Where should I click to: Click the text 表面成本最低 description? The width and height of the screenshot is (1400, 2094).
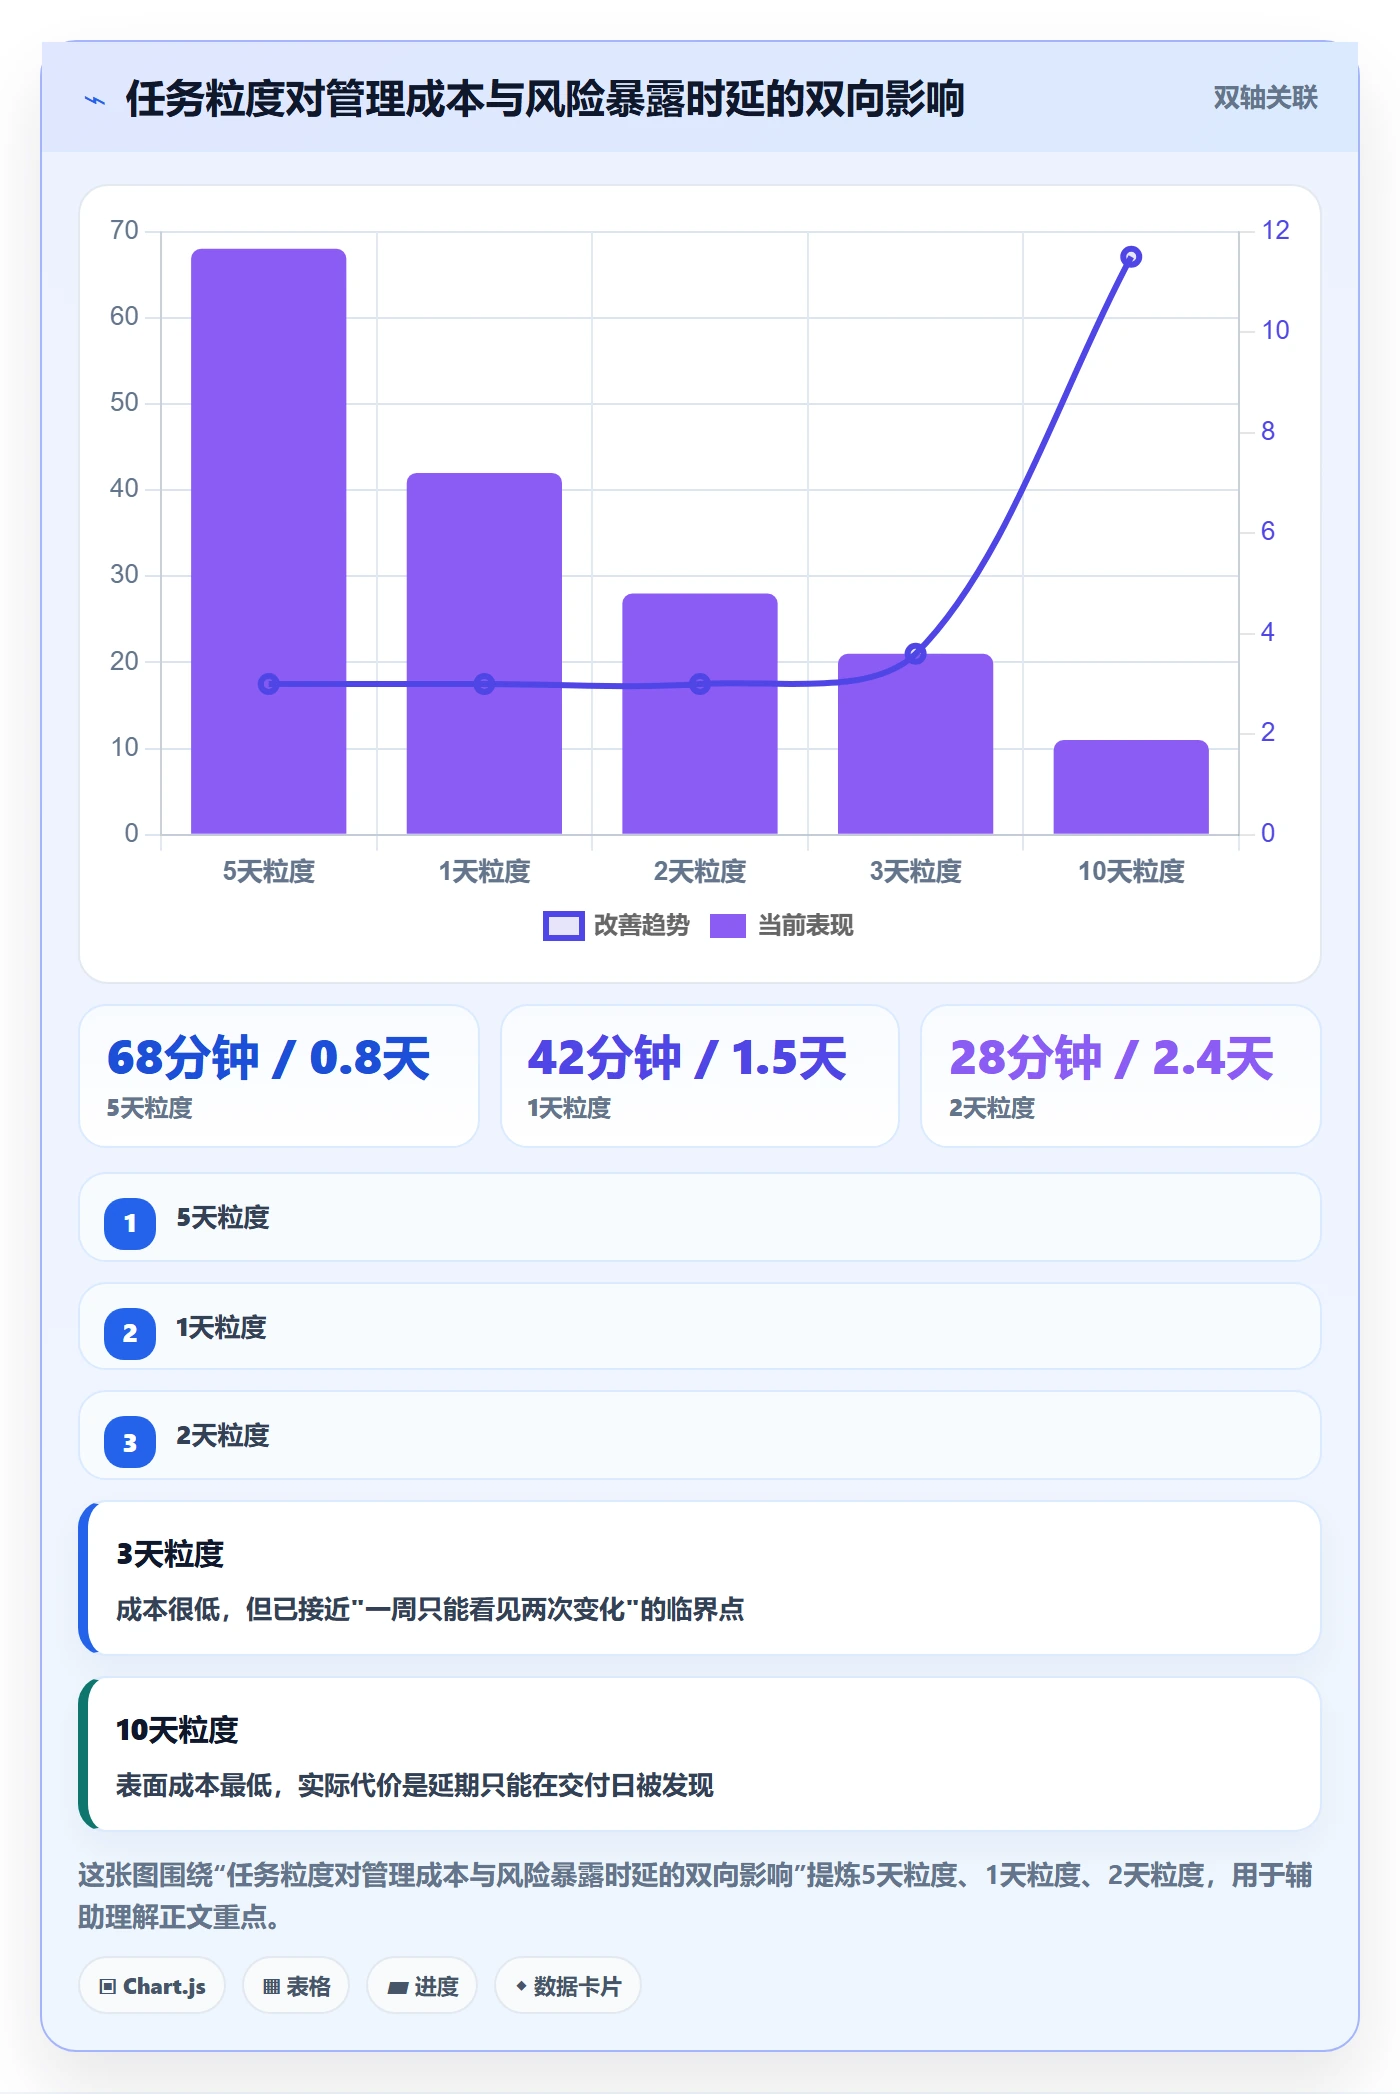(x=415, y=1785)
